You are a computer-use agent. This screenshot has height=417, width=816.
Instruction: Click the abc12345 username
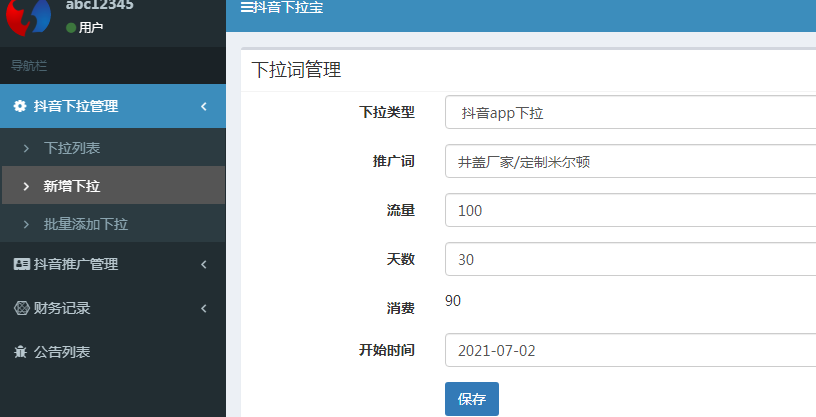pyautogui.click(x=99, y=5)
